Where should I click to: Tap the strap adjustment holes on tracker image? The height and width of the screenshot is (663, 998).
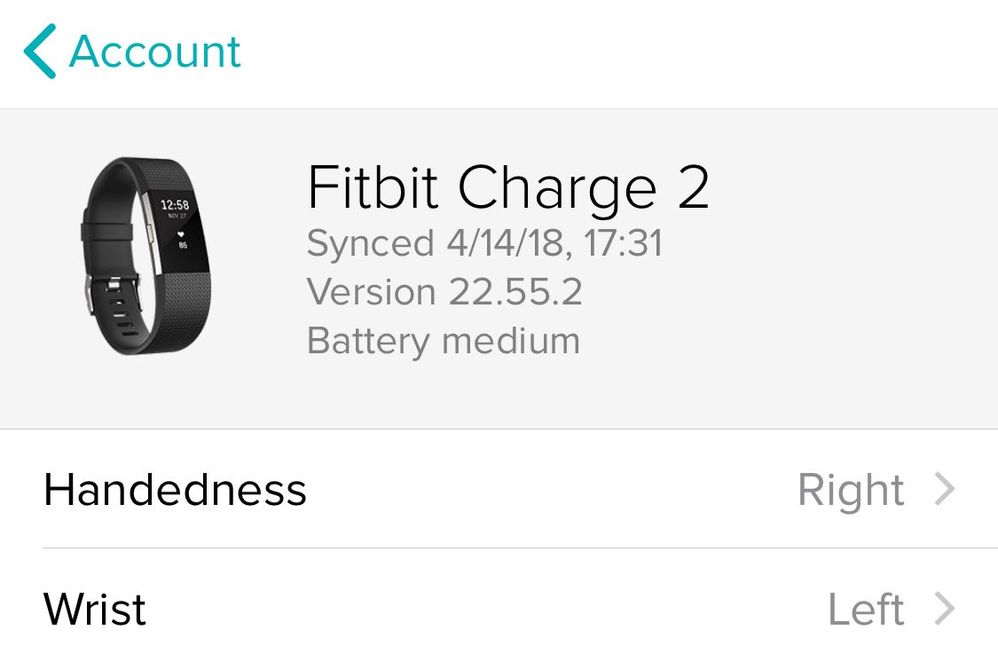122,315
